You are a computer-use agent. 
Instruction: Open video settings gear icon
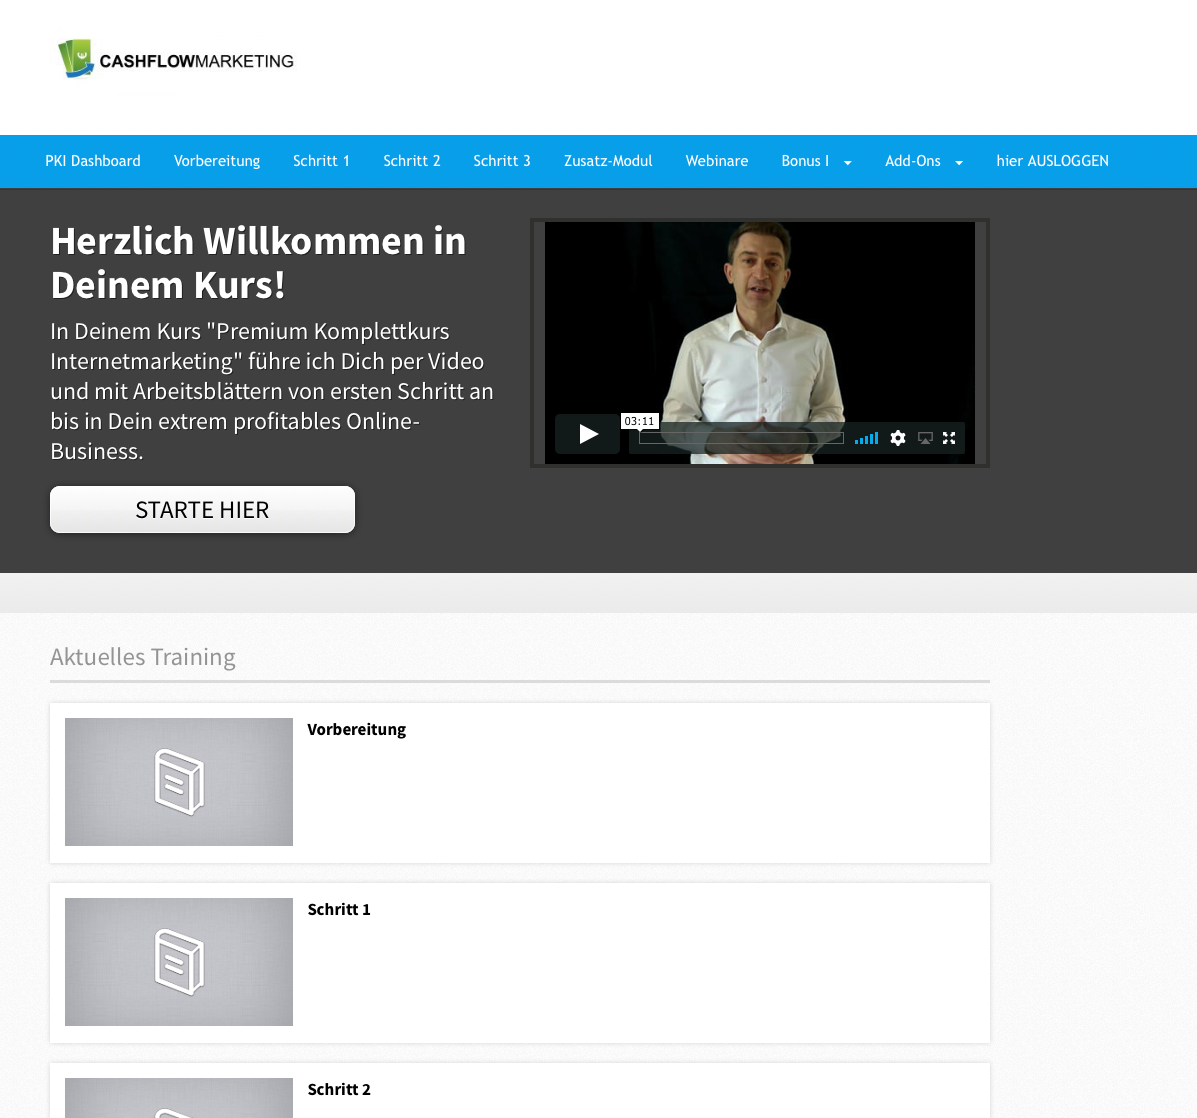[x=898, y=438]
